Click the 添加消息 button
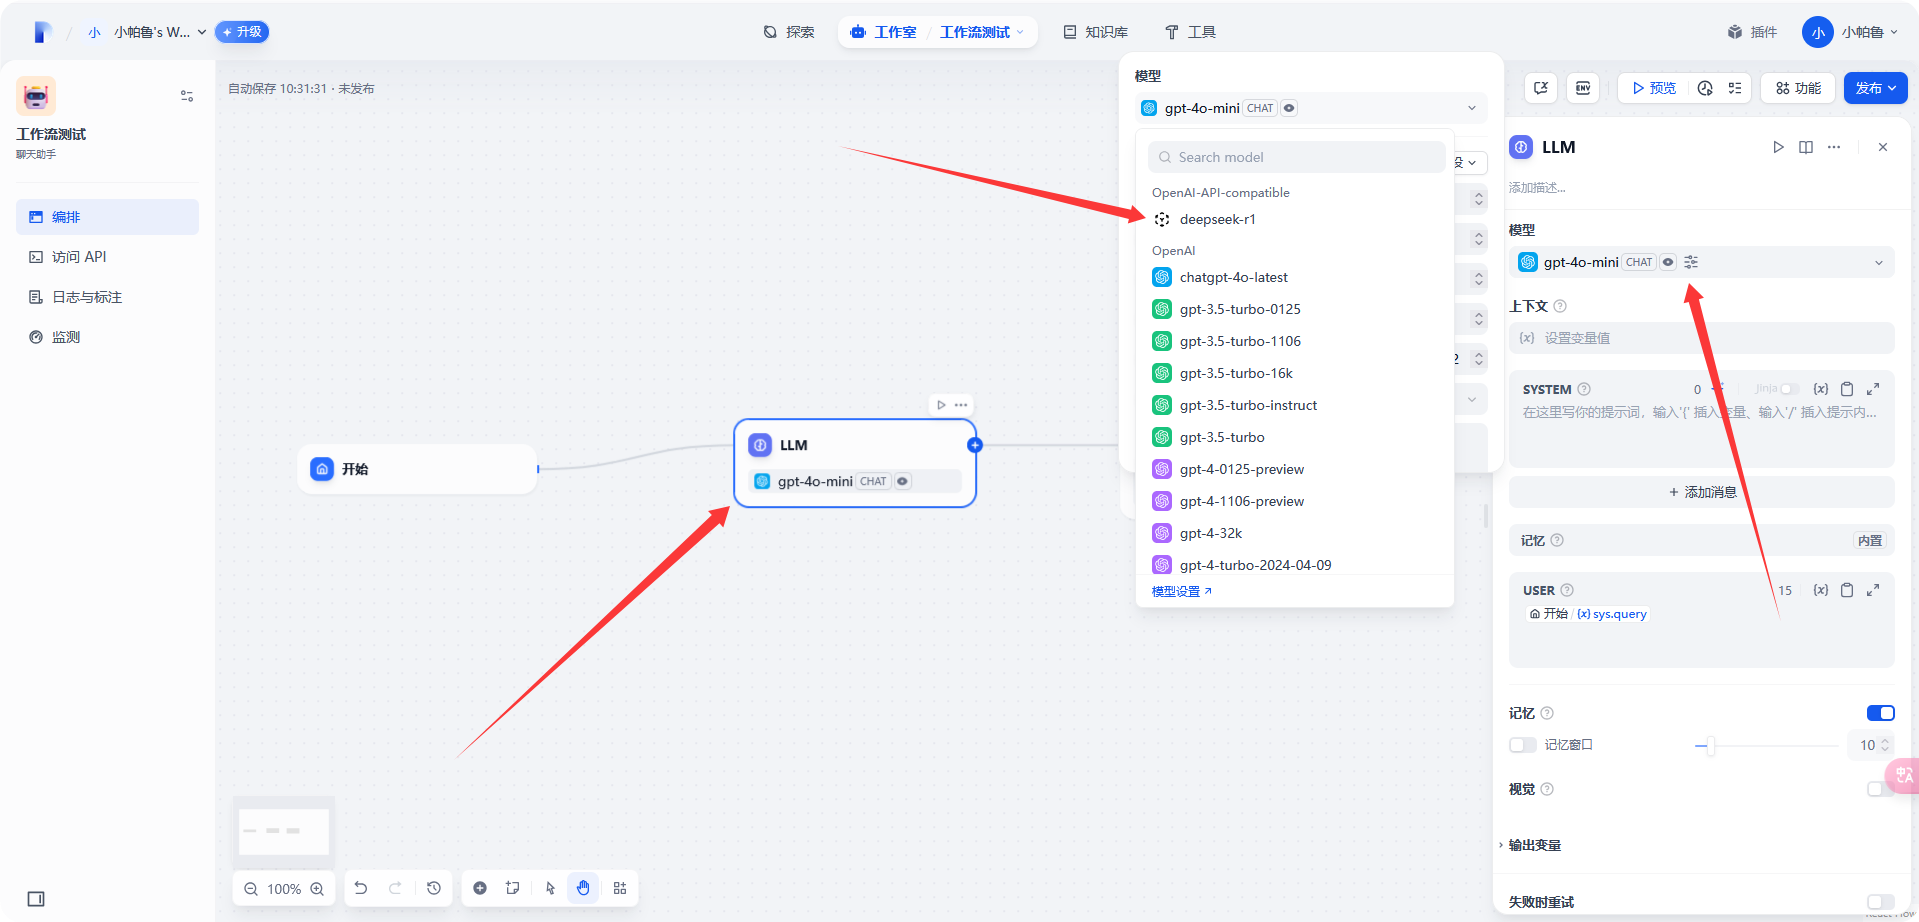Screen dimensions: 1919x922 tap(1701, 492)
